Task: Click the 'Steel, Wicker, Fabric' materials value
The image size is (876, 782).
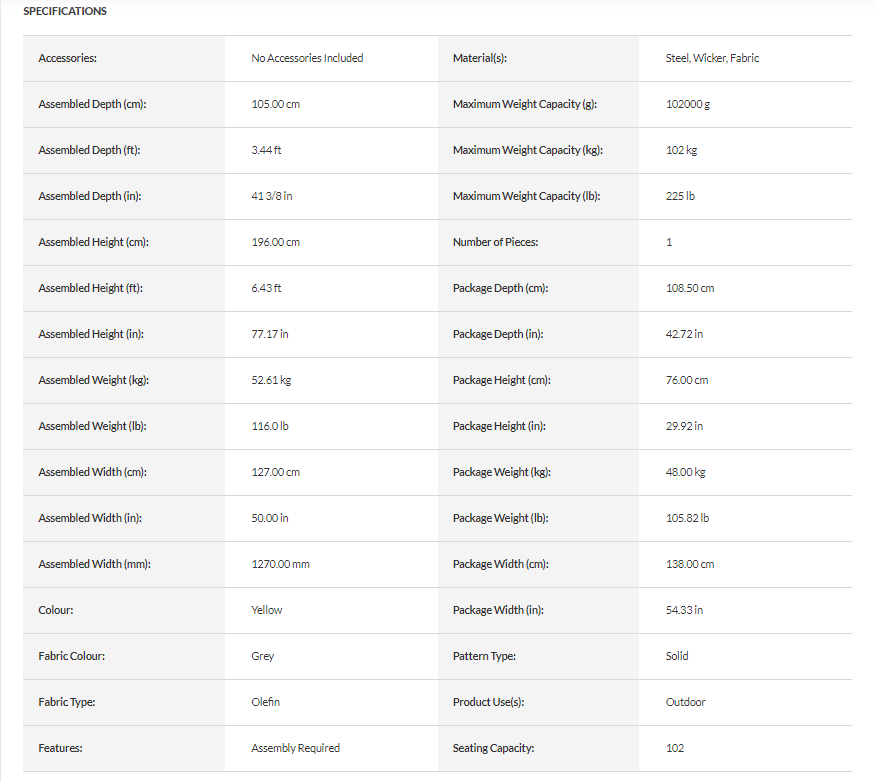Action: (712, 58)
